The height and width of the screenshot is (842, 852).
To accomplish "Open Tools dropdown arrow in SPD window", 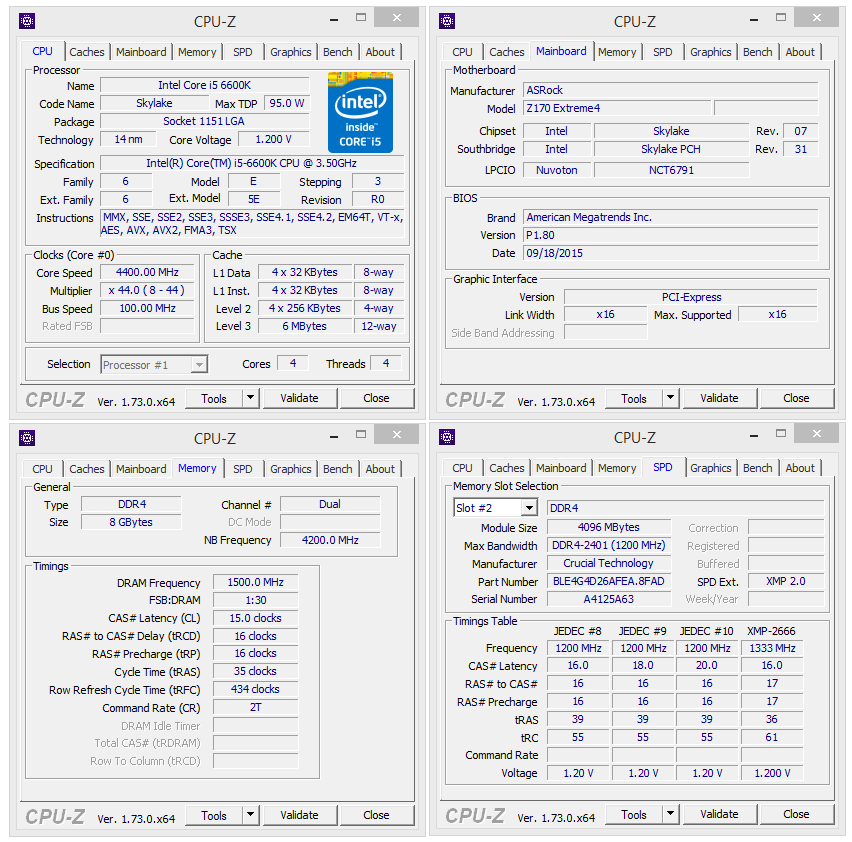I will click(671, 814).
